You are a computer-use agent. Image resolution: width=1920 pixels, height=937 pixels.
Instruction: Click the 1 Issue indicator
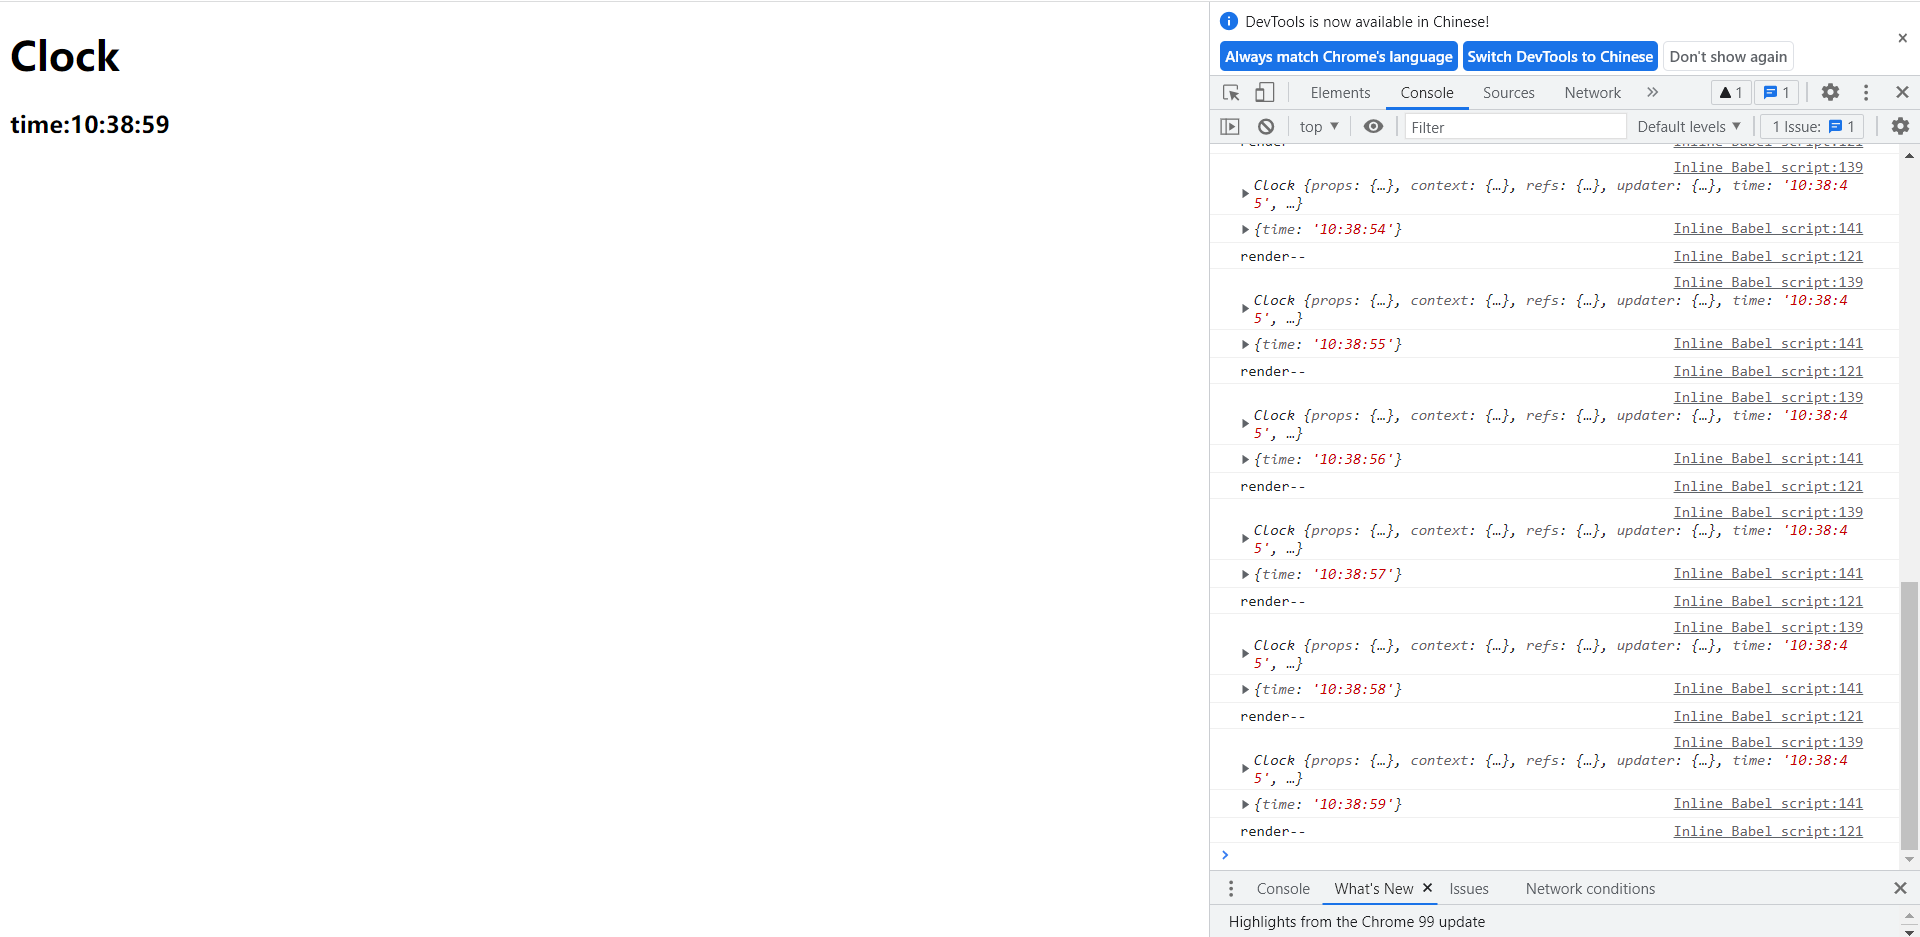click(1810, 126)
